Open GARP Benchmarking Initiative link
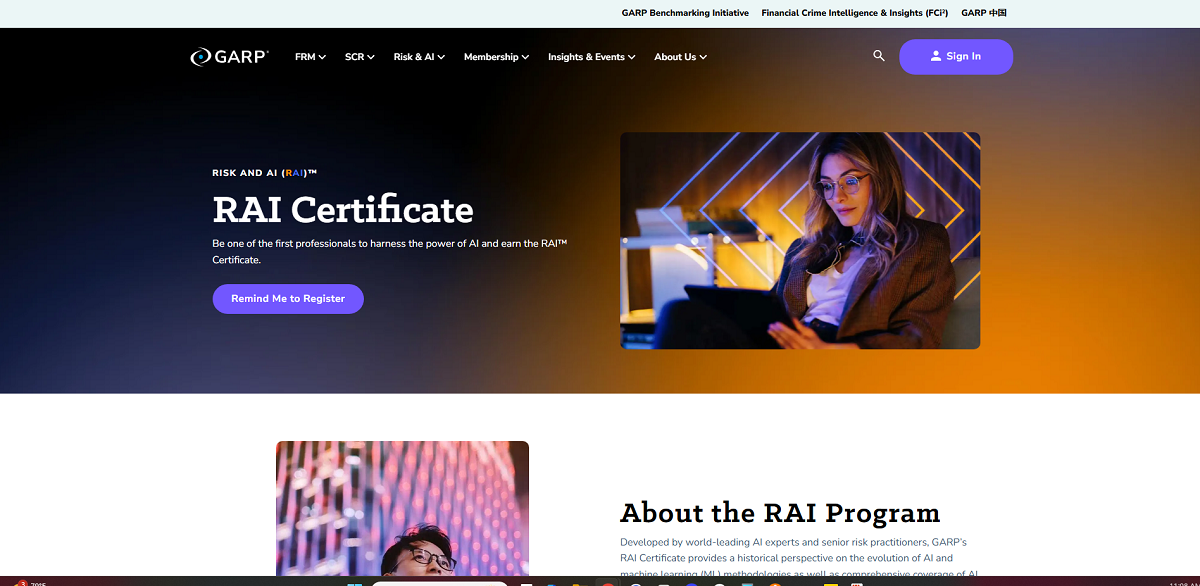 685,13
